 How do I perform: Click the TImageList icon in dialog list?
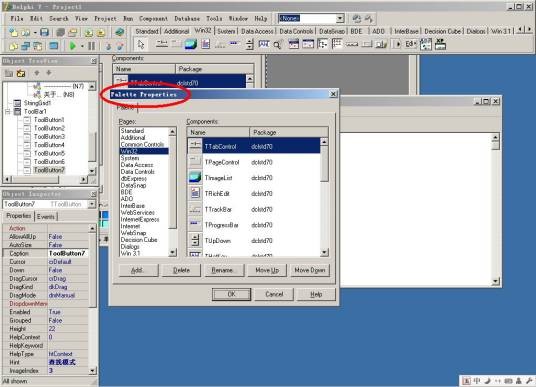point(195,178)
